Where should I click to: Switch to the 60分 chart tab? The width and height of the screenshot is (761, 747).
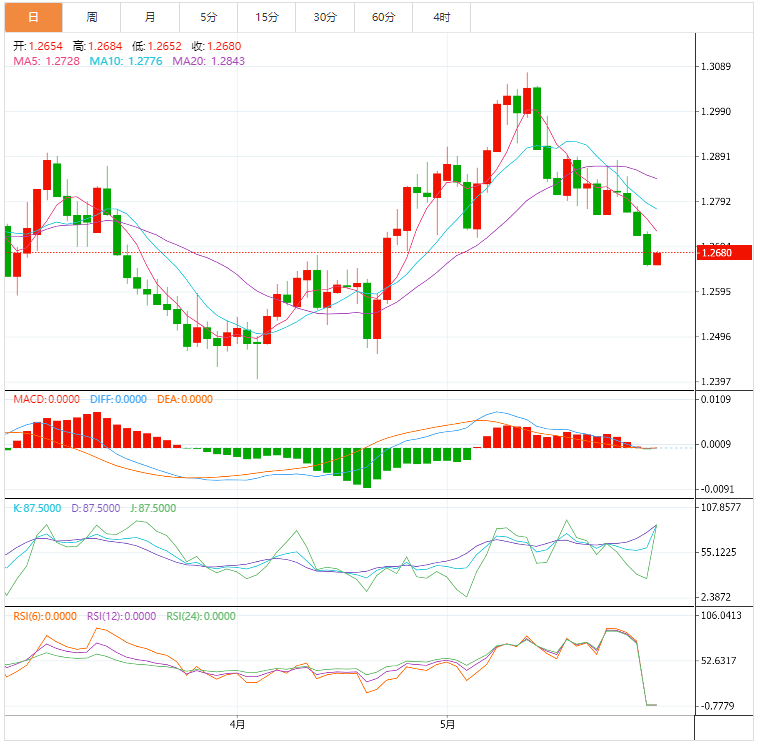tap(383, 17)
